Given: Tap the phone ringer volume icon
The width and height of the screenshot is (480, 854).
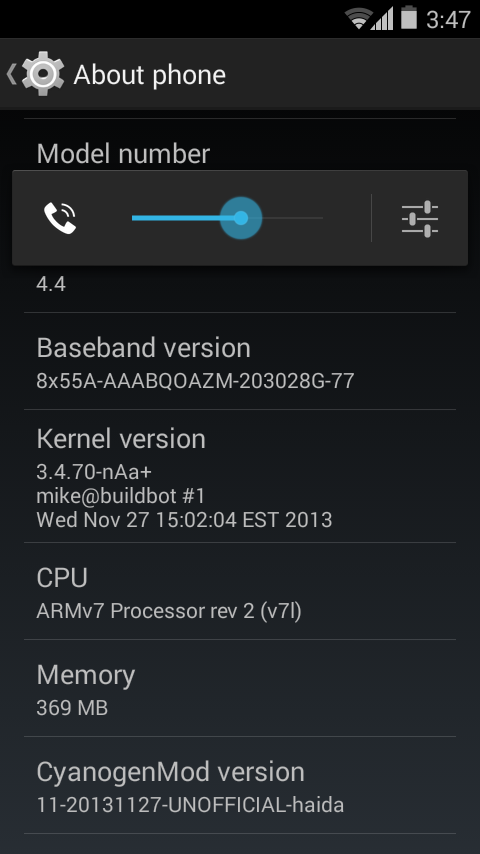Looking at the screenshot, I should coord(59,218).
